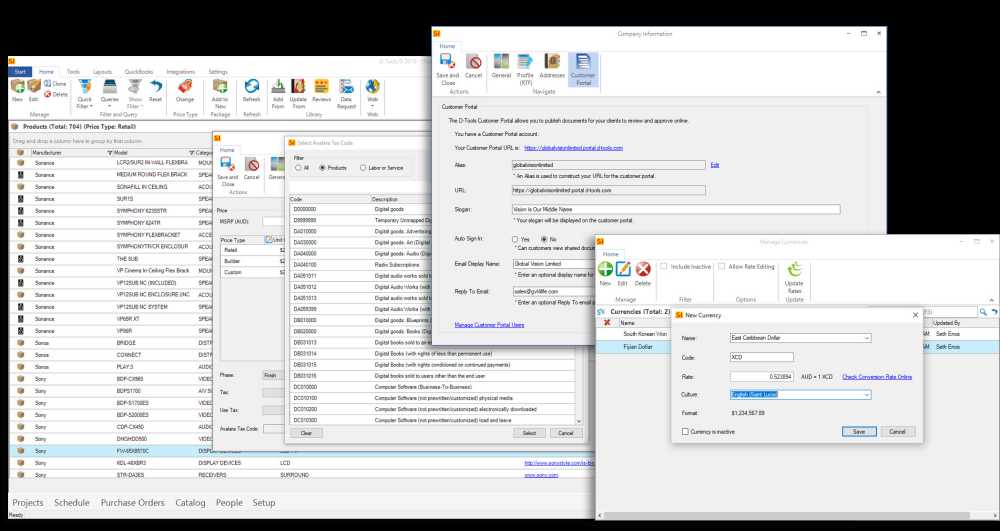Click Add to New Package icon
The image size is (1000, 531).
220,87
